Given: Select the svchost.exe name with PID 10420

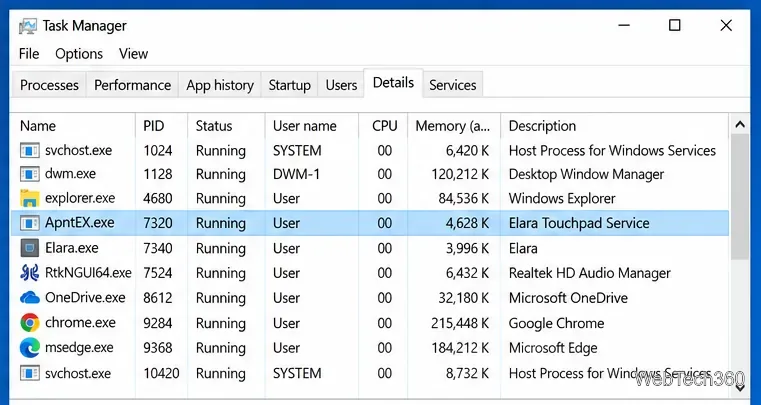Looking at the screenshot, I should pyautogui.click(x=78, y=373).
